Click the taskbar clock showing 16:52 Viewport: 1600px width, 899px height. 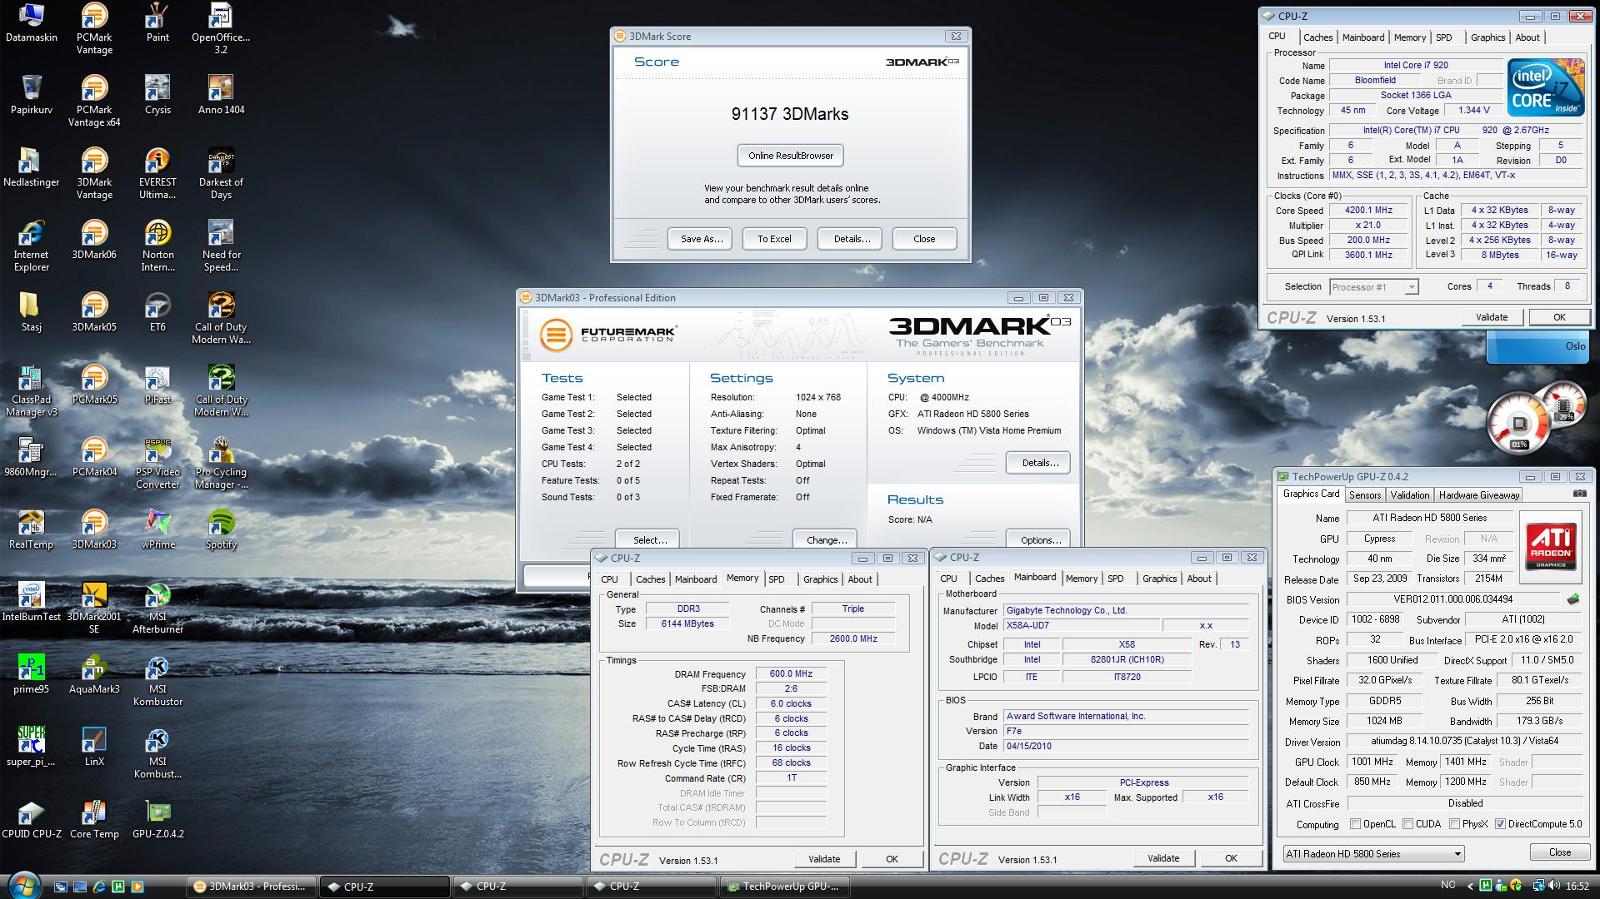(1577, 886)
